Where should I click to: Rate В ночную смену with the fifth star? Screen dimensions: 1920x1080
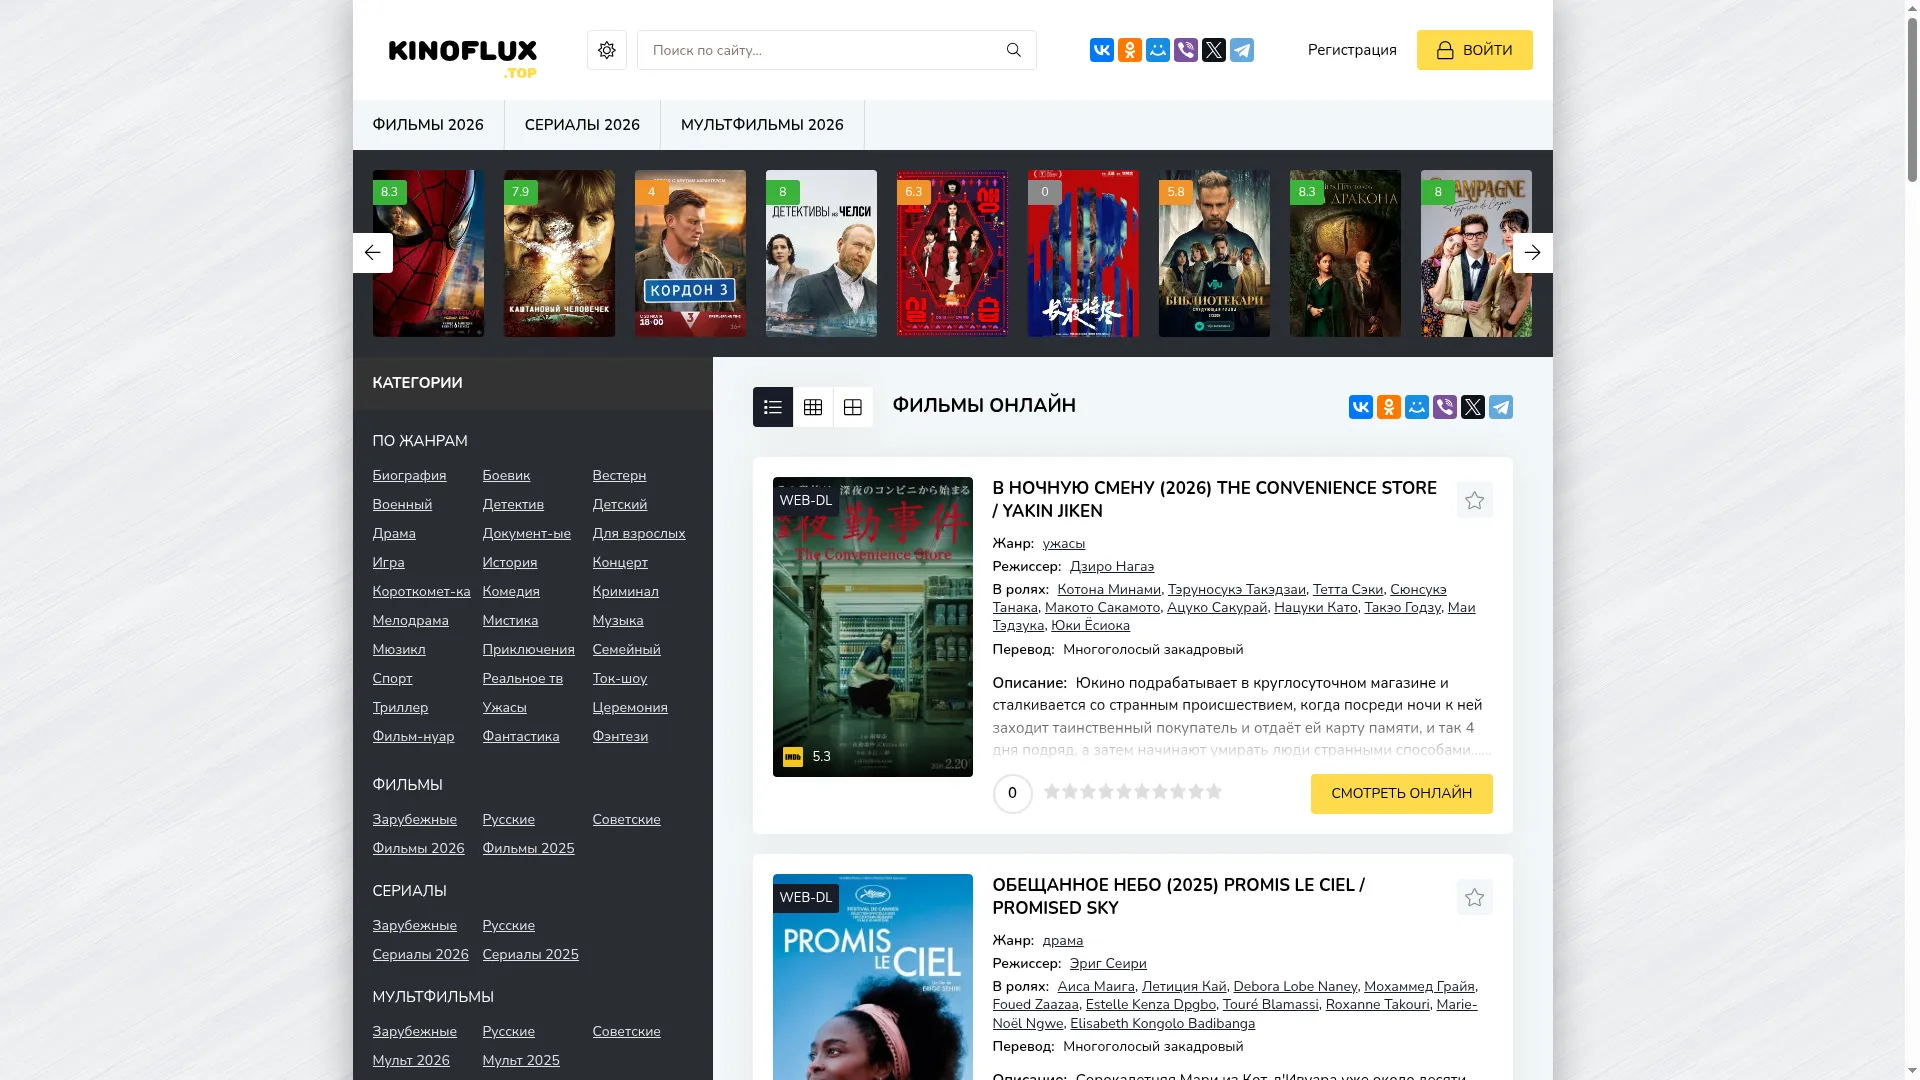(x=1124, y=792)
